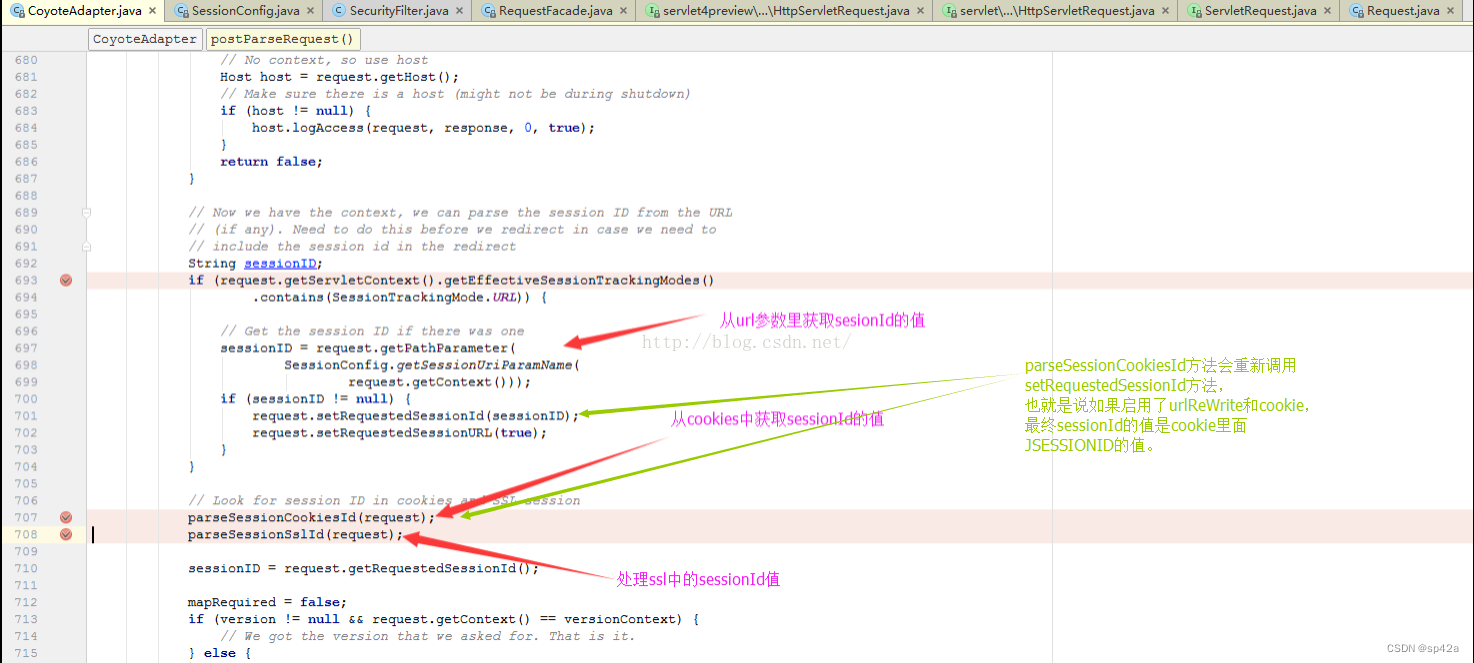Toggle the breakpoint on line 707
The width and height of the screenshot is (1474, 663).
(x=66, y=517)
